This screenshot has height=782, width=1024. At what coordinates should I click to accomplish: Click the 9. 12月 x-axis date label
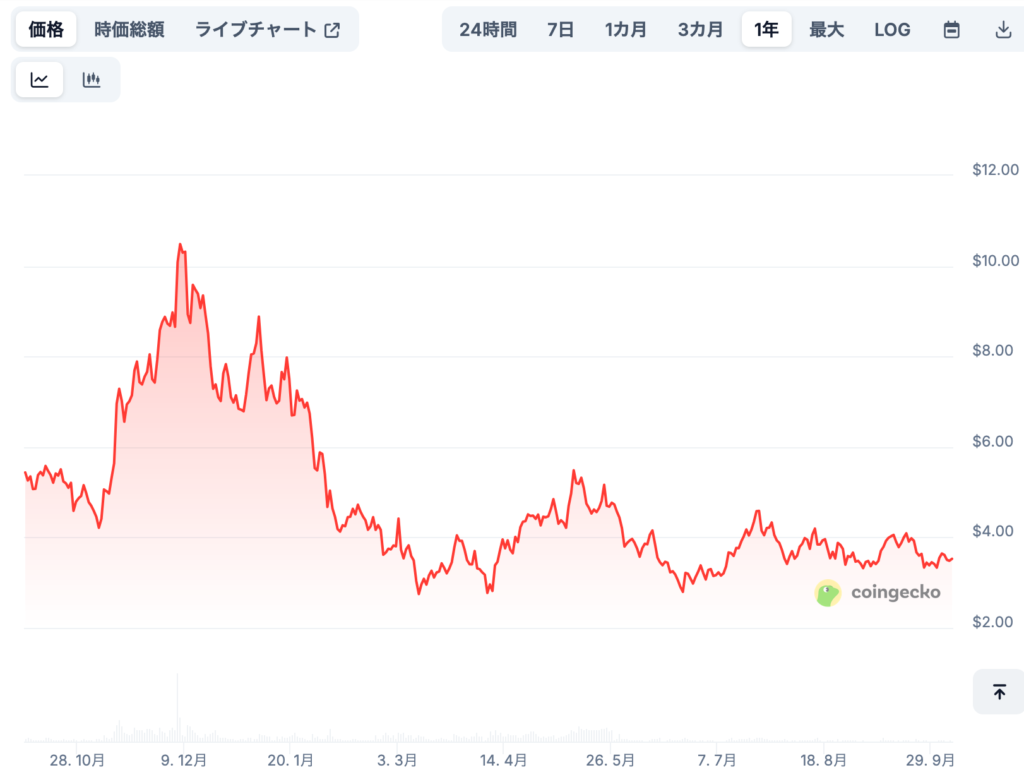click(x=184, y=760)
